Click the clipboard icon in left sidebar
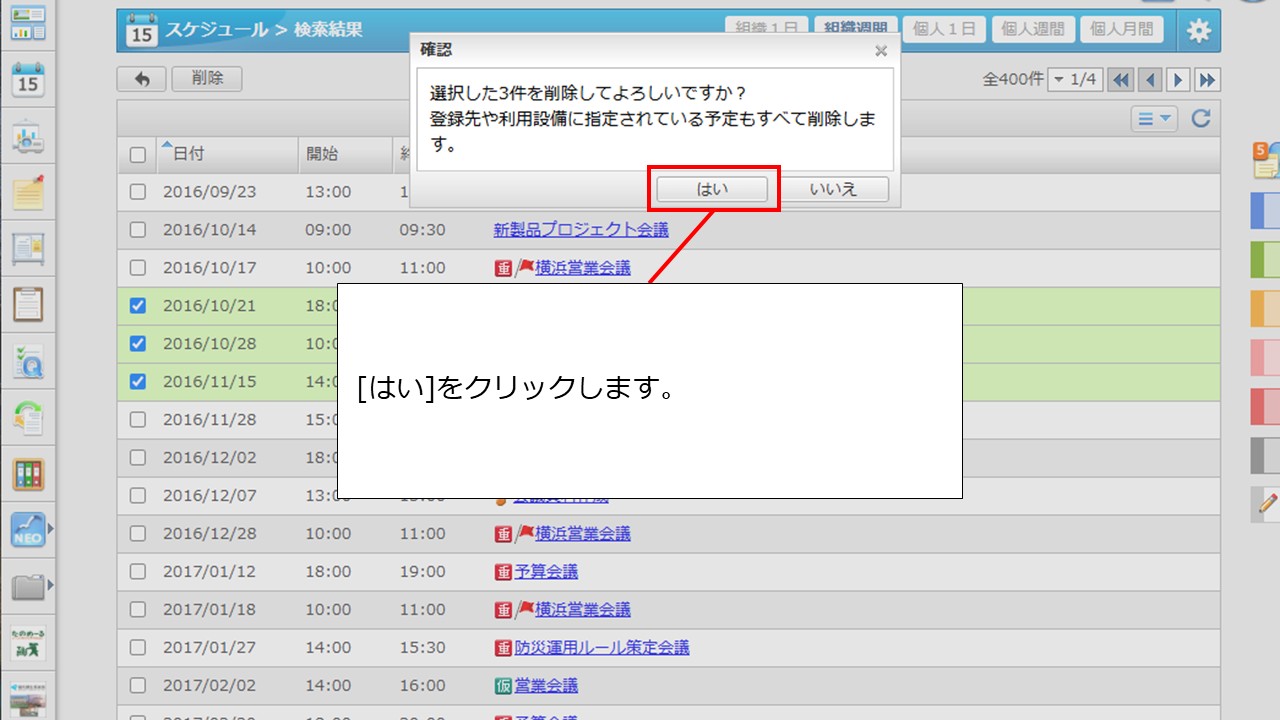This screenshot has height=720, width=1280. 28,303
